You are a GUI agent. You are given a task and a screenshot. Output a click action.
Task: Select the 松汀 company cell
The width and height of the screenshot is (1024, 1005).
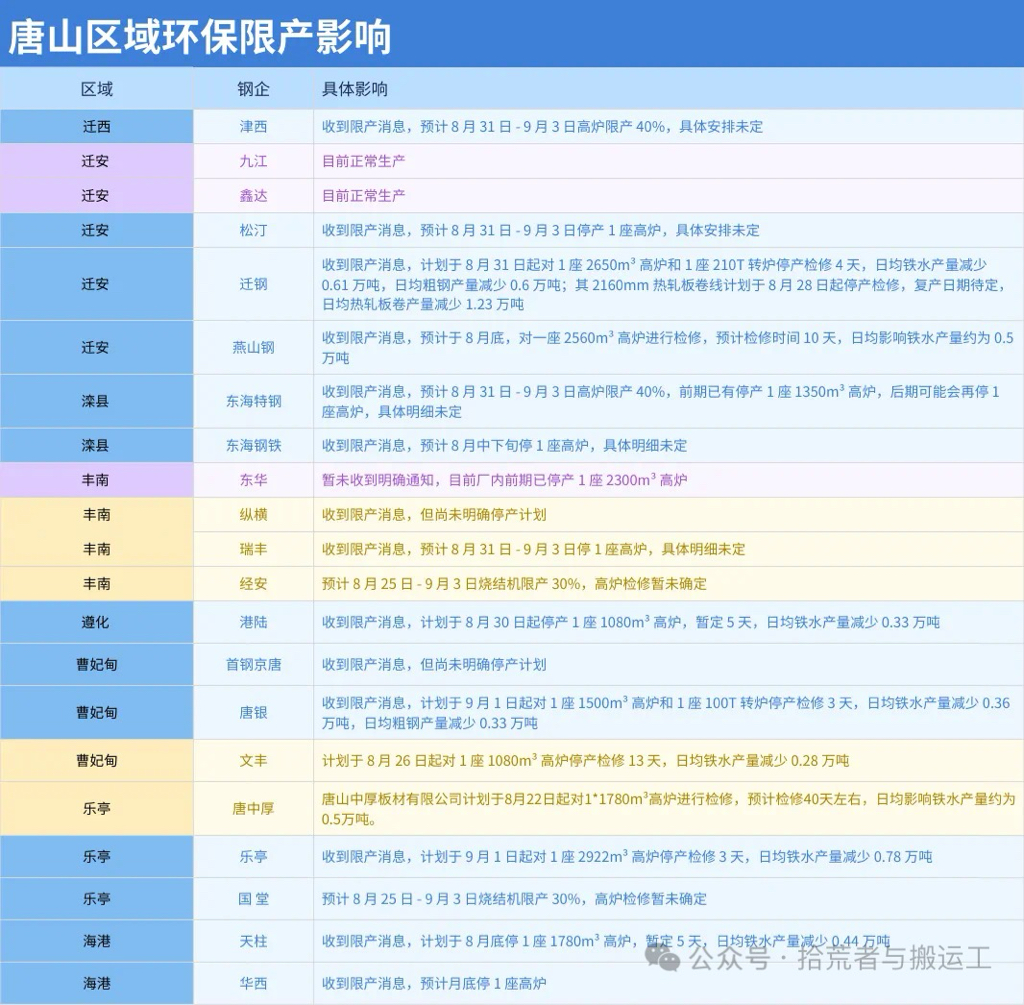coord(253,231)
